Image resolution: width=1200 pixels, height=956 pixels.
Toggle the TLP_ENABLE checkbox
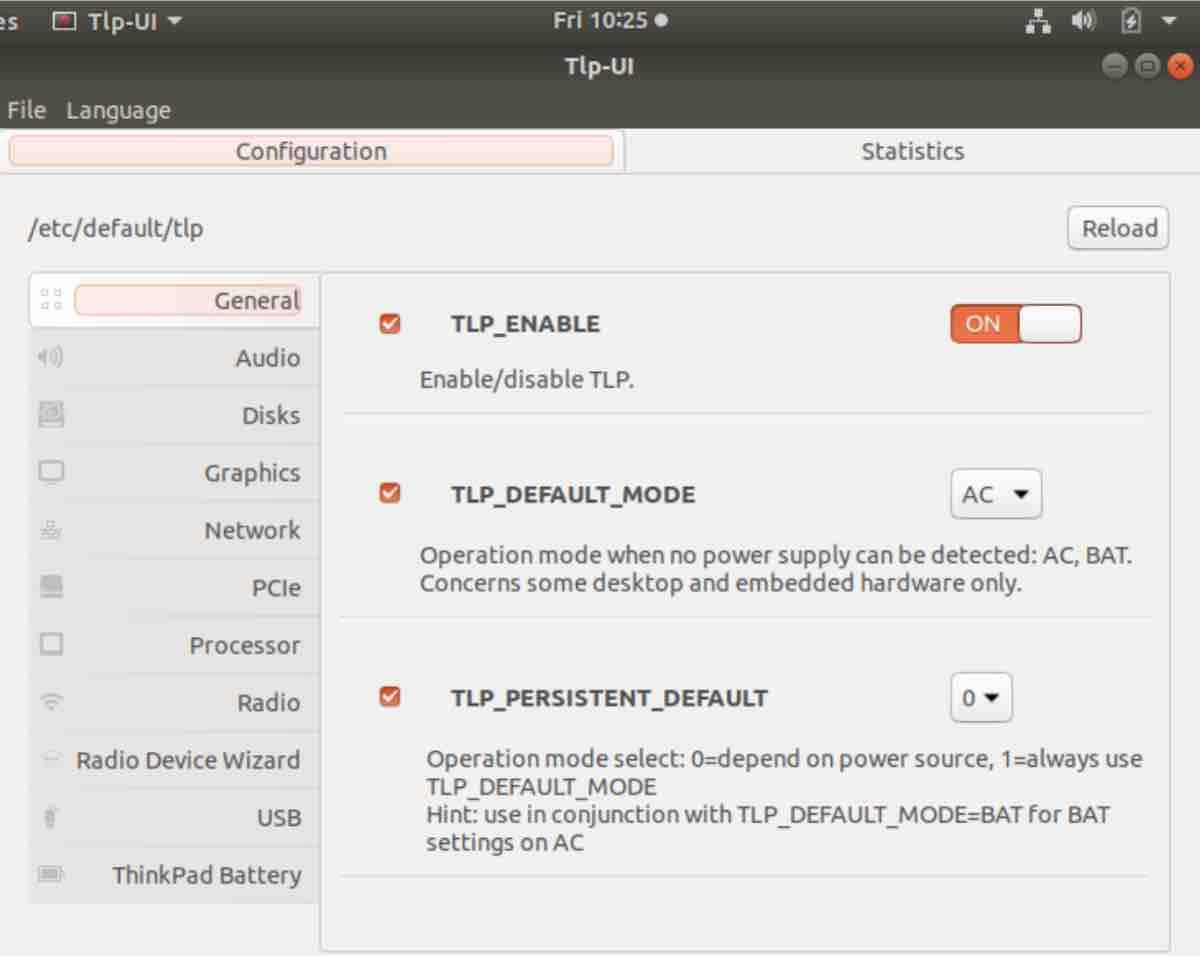point(390,324)
